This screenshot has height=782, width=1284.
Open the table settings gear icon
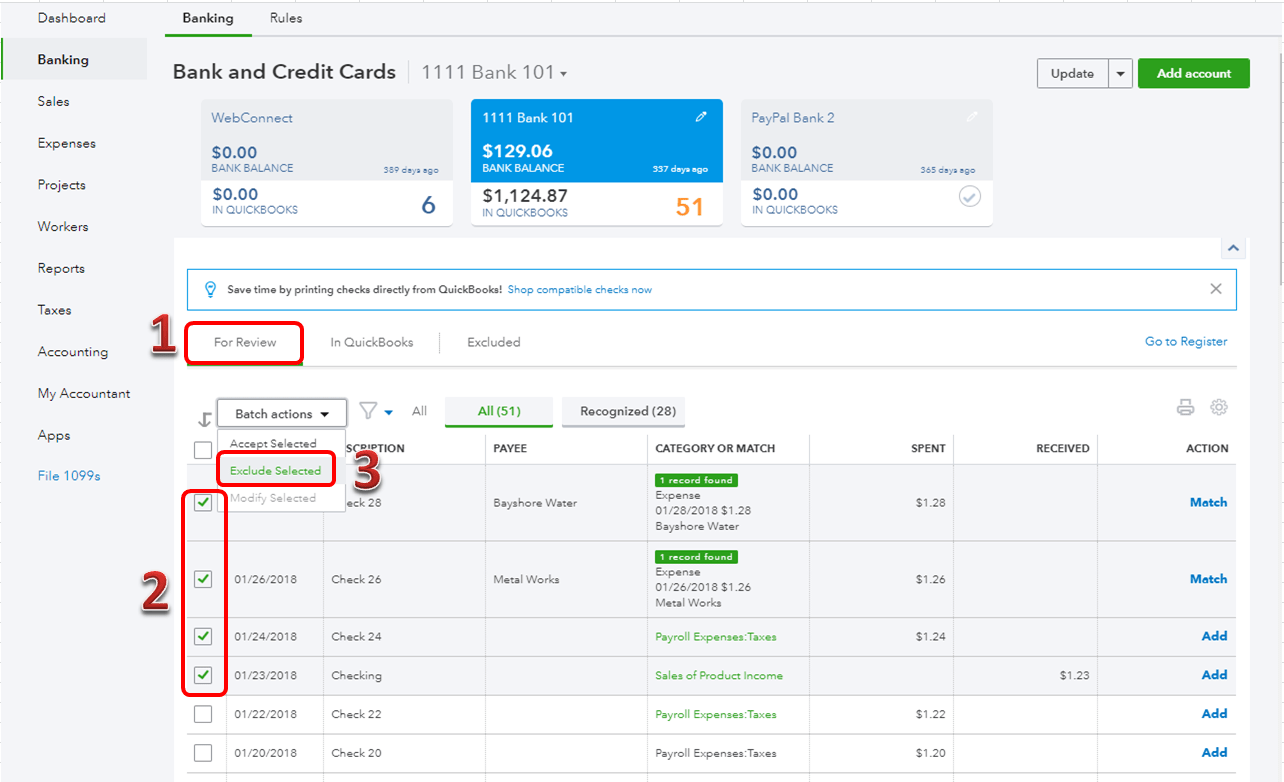[1217, 408]
